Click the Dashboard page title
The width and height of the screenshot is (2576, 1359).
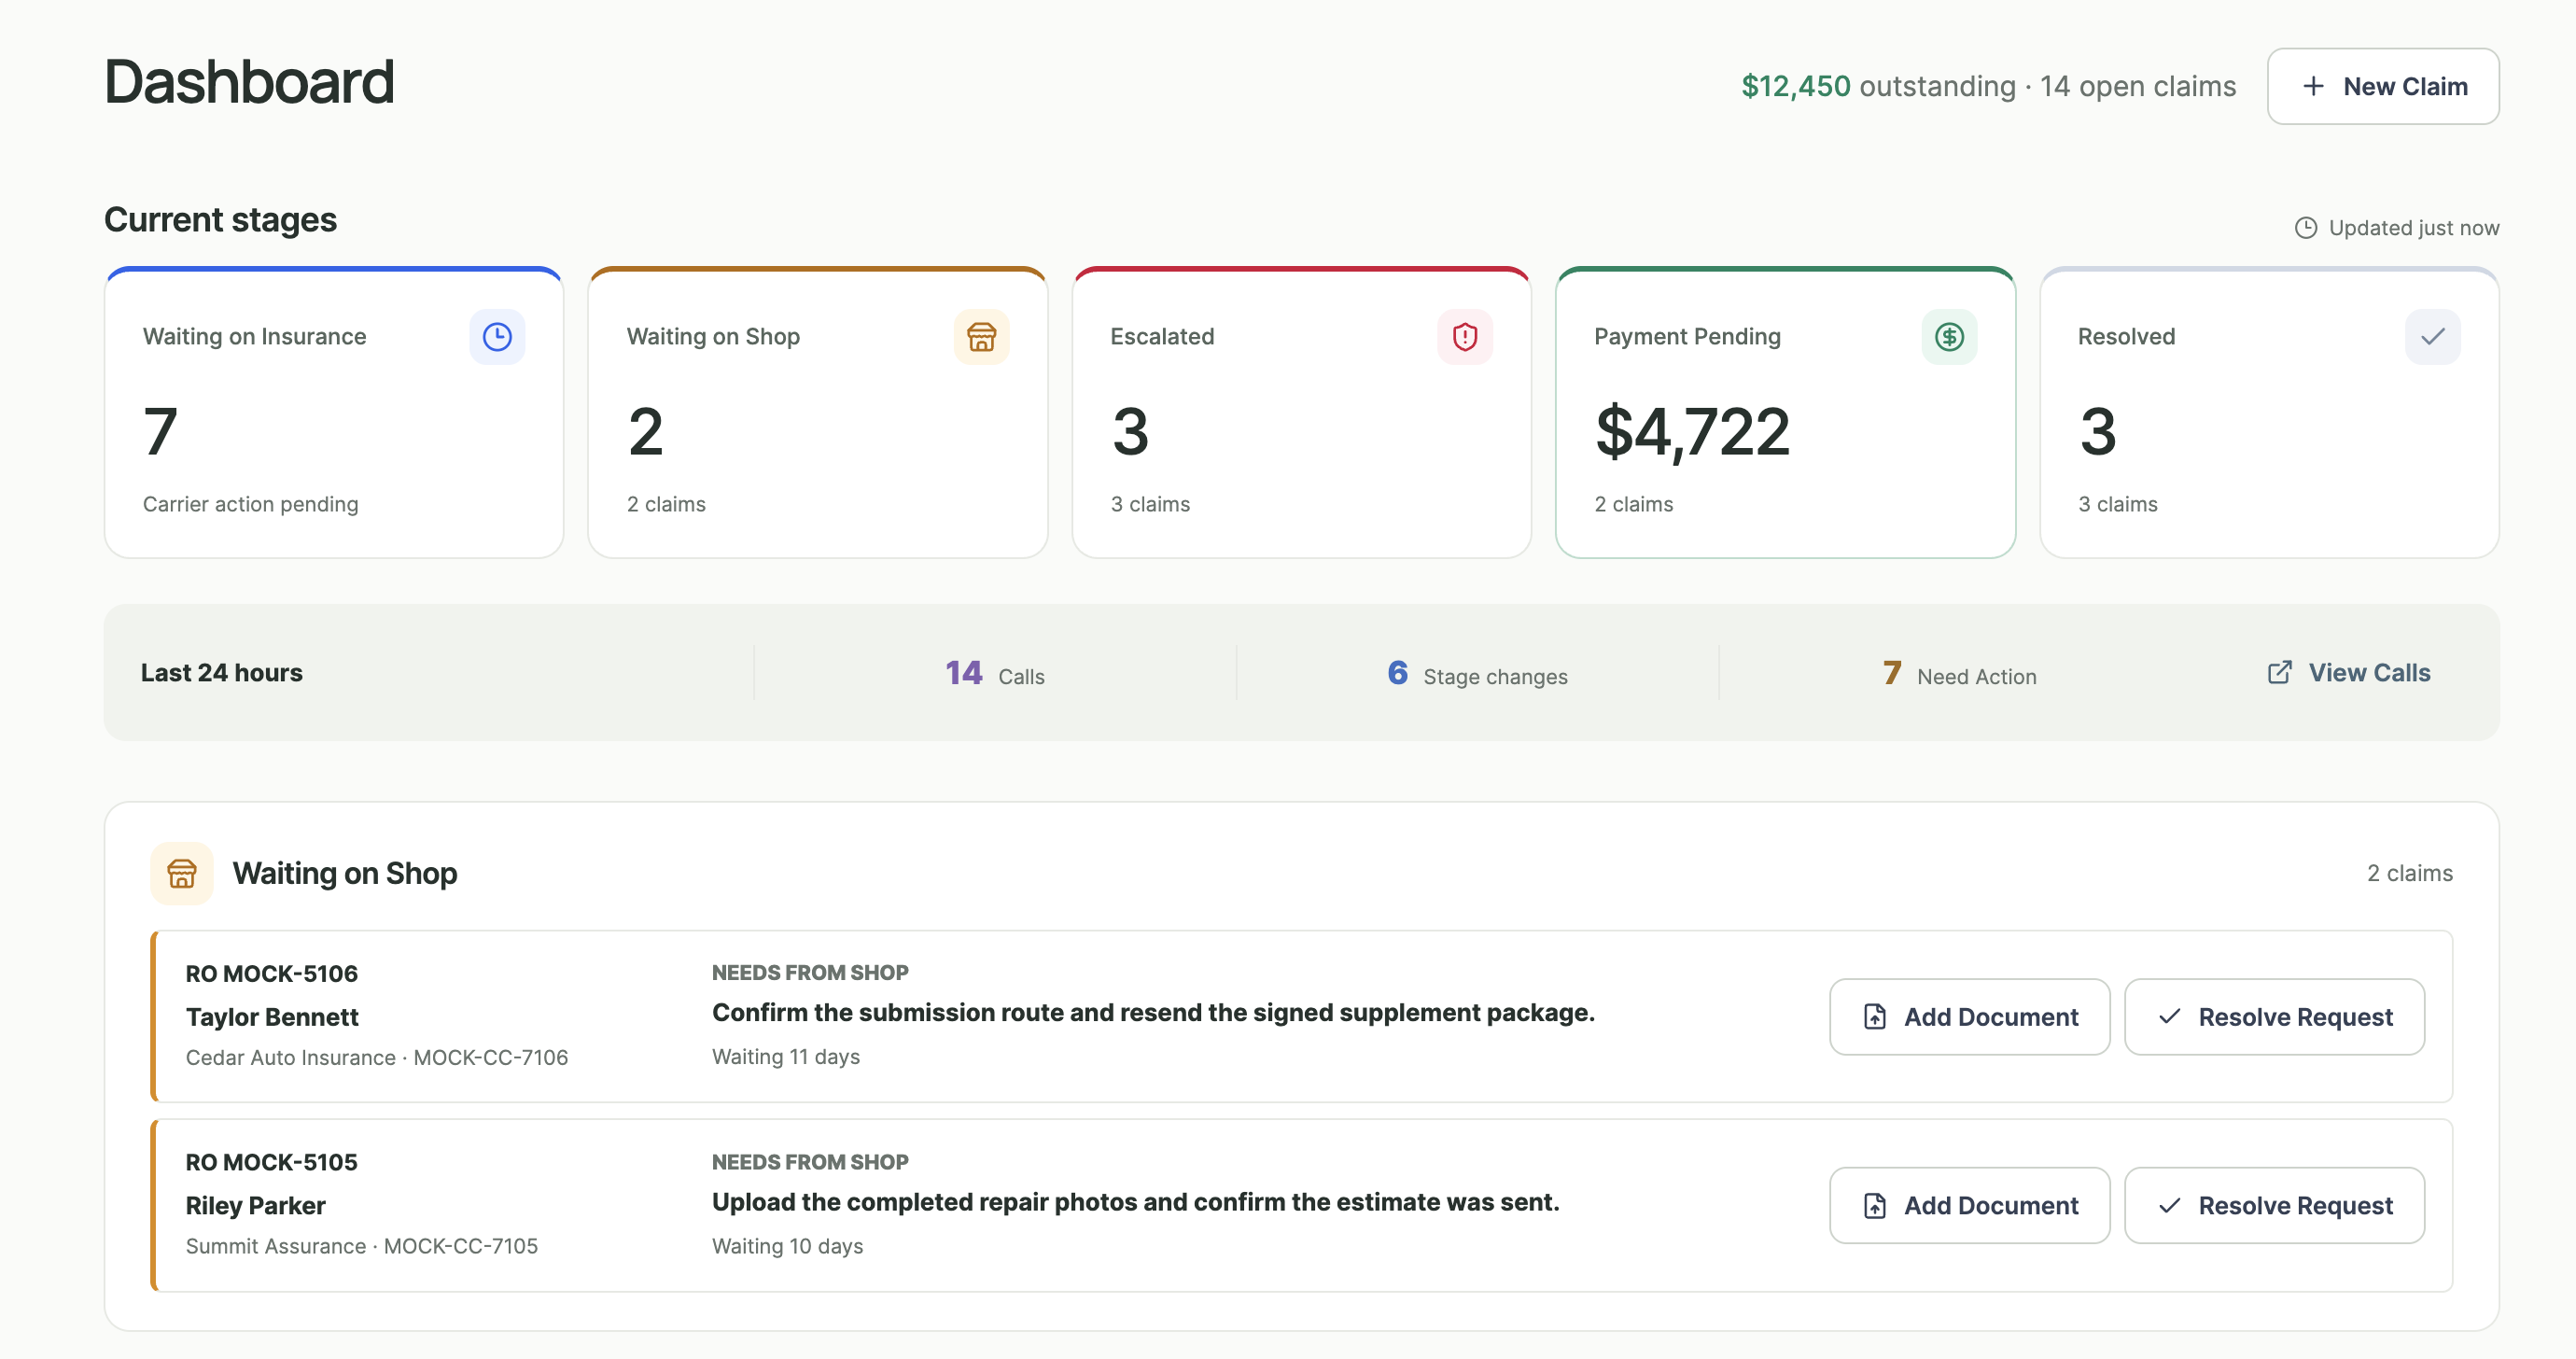point(250,82)
